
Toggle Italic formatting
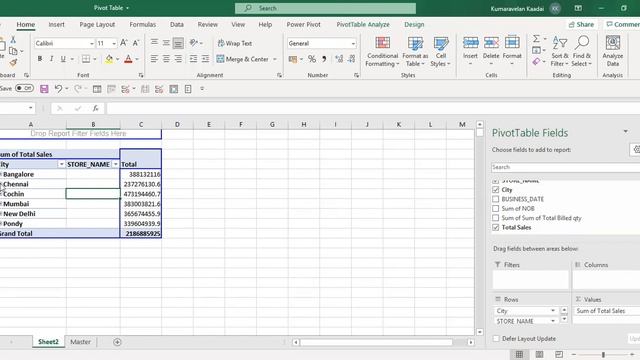(x=51, y=59)
